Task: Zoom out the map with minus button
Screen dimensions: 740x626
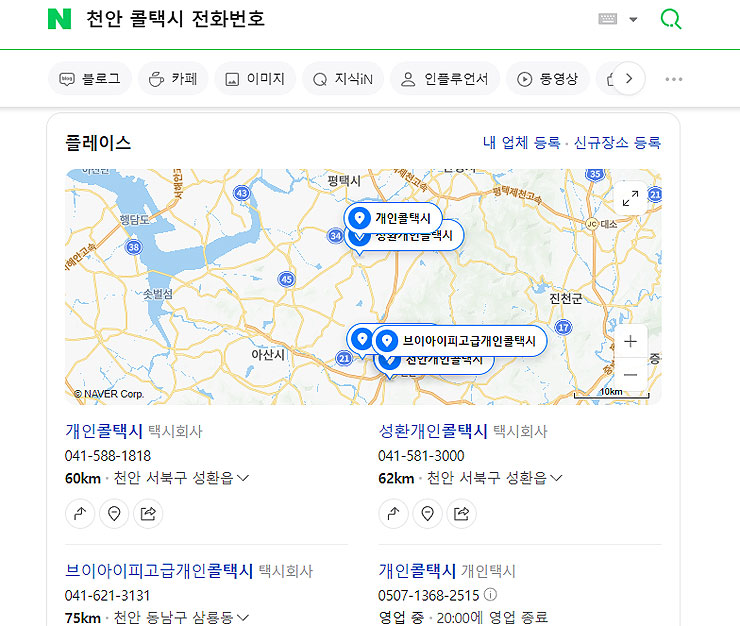Action: [630, 375]
